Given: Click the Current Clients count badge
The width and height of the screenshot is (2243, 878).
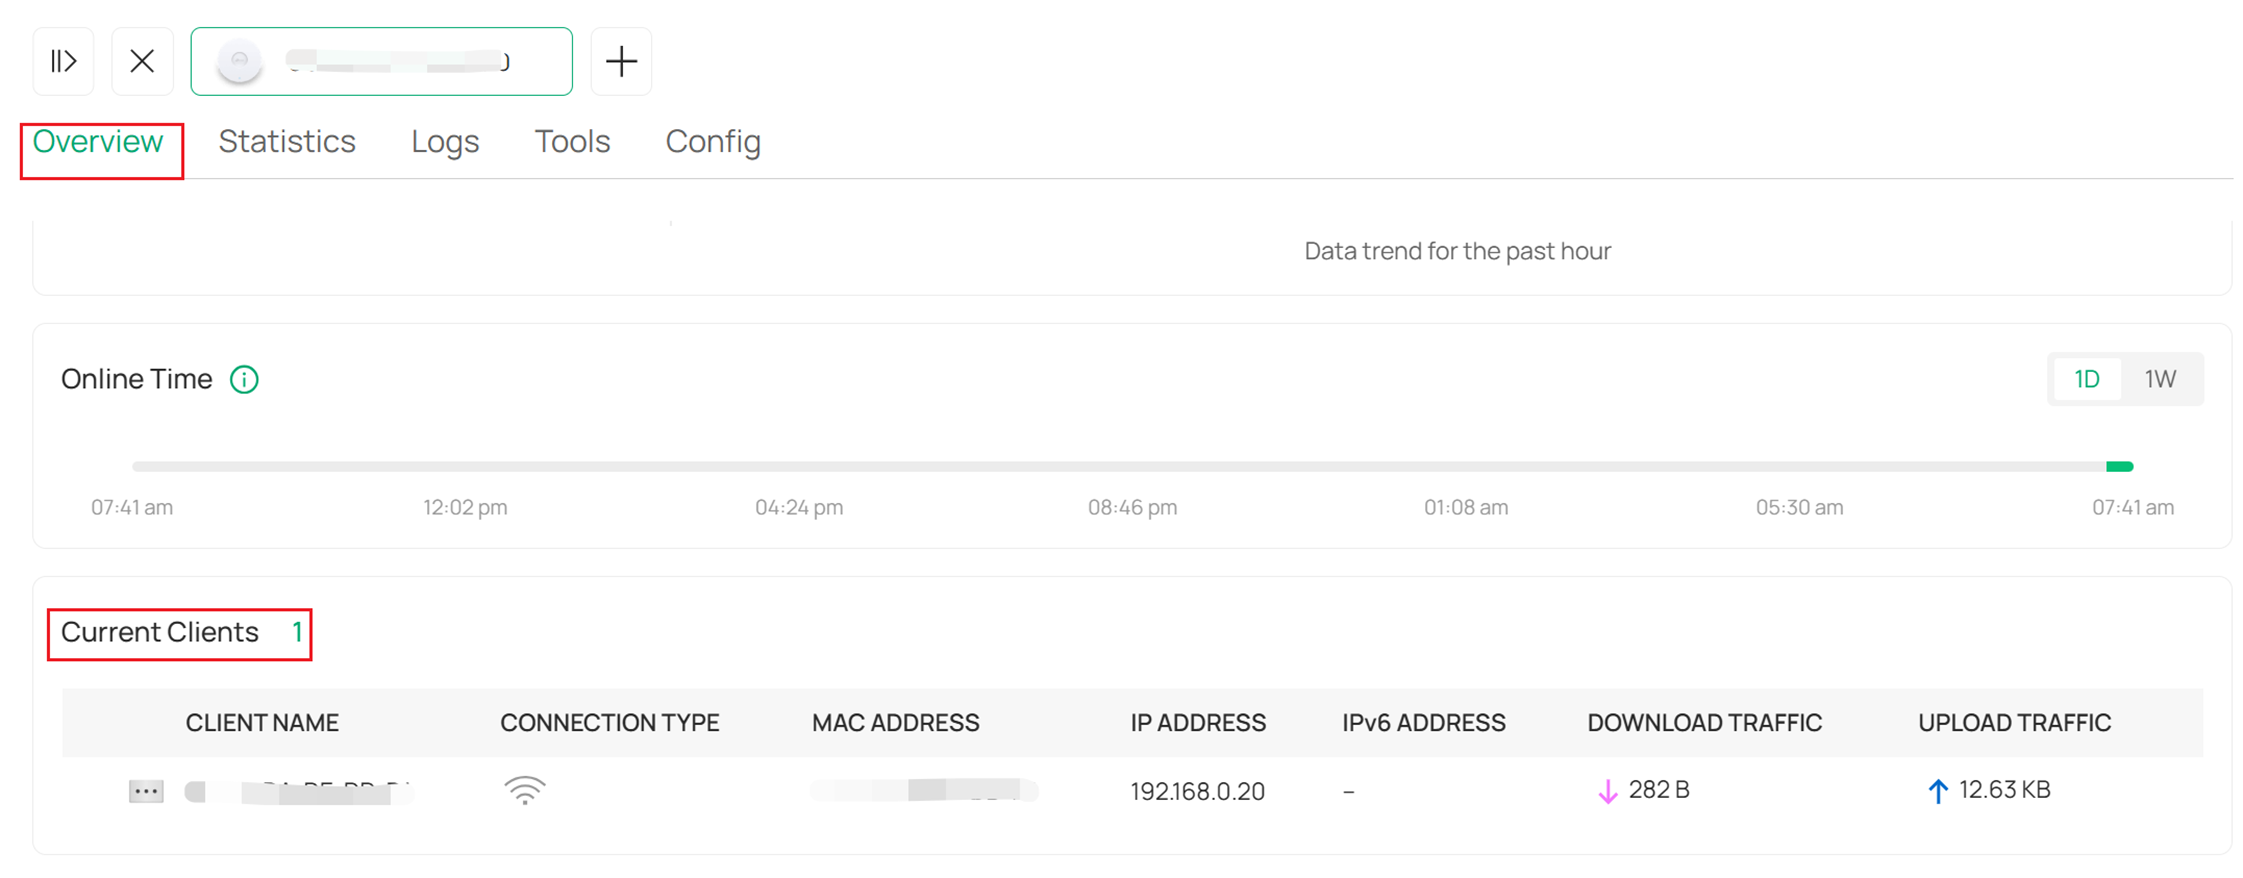Looking at the screenshot, I should (x=297, y=632).
